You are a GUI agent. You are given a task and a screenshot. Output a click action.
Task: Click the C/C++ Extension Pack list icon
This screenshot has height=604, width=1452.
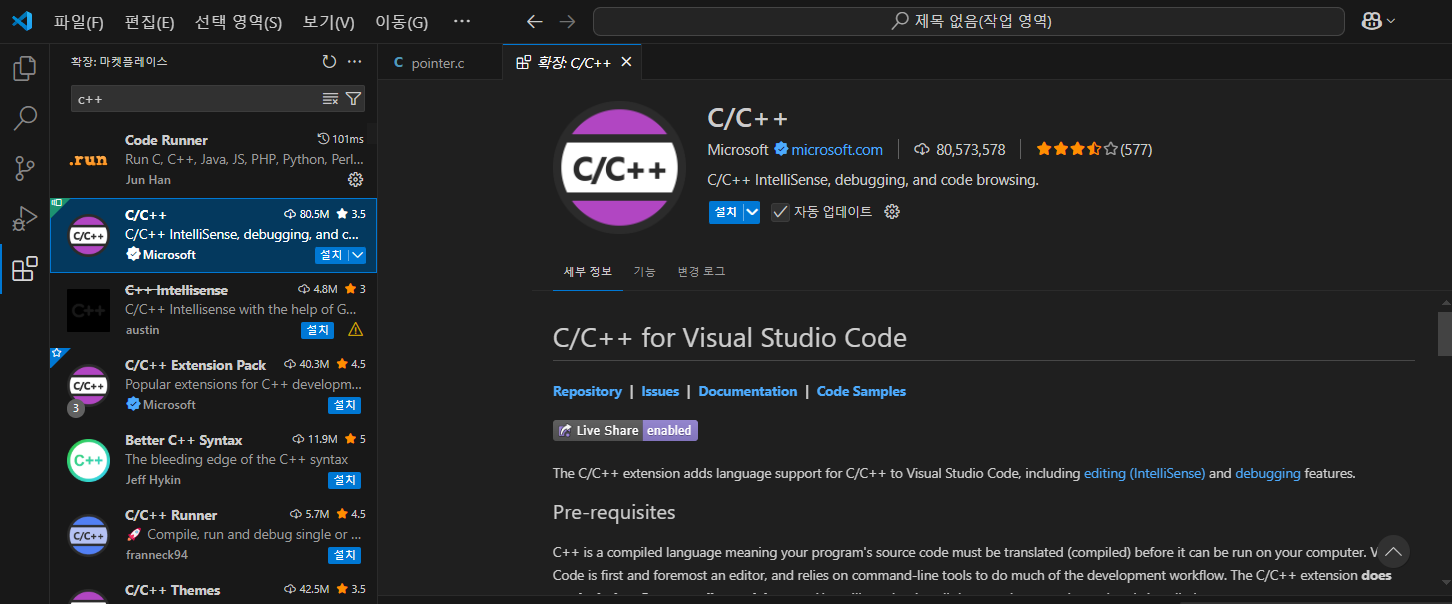click(x=88, y=385)
